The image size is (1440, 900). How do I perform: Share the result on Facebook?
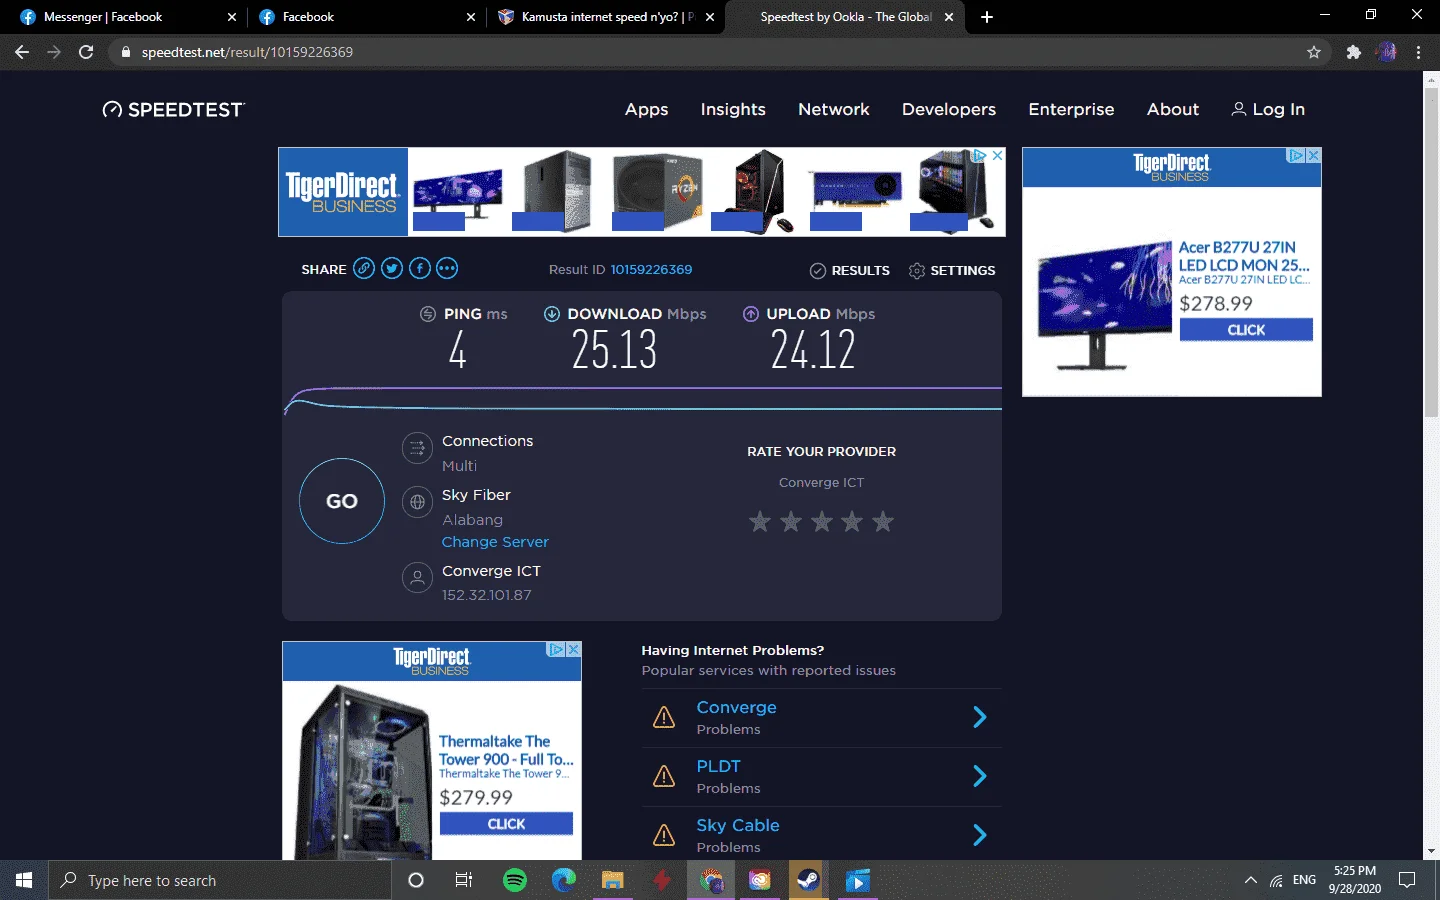[420, 268]
